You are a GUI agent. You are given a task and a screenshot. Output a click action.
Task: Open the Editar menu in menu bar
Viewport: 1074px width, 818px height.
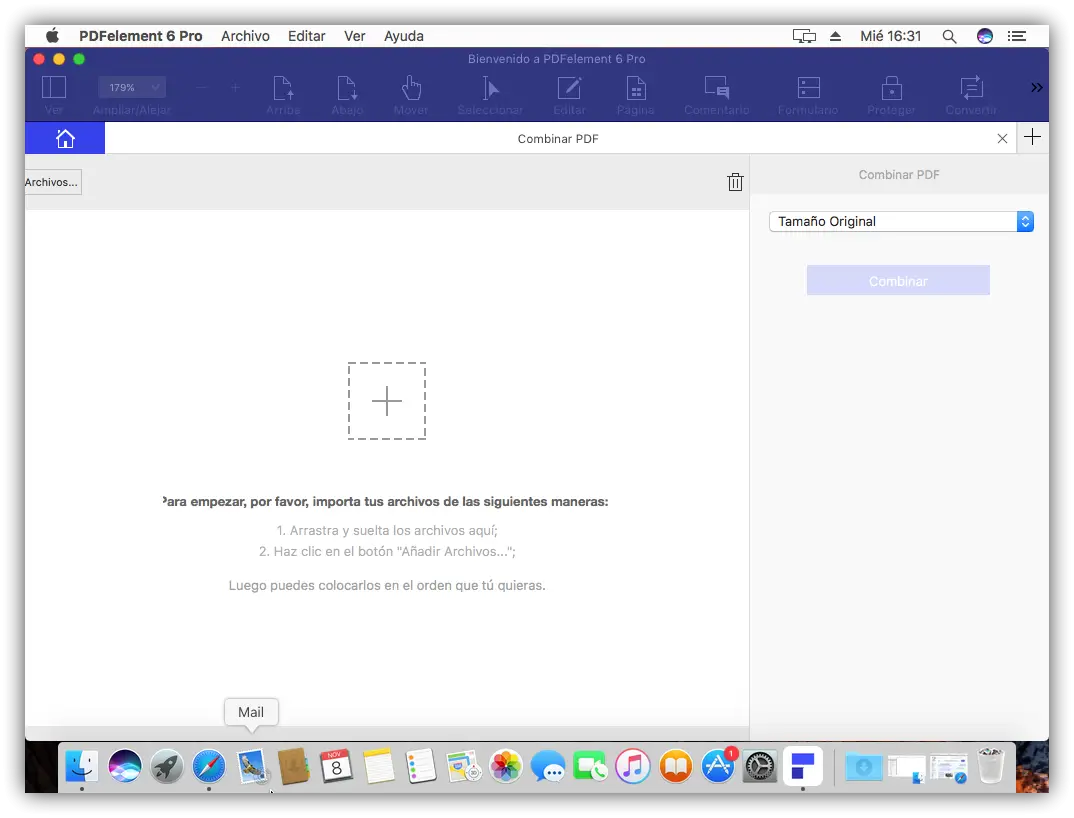click(x=306, y=36)
